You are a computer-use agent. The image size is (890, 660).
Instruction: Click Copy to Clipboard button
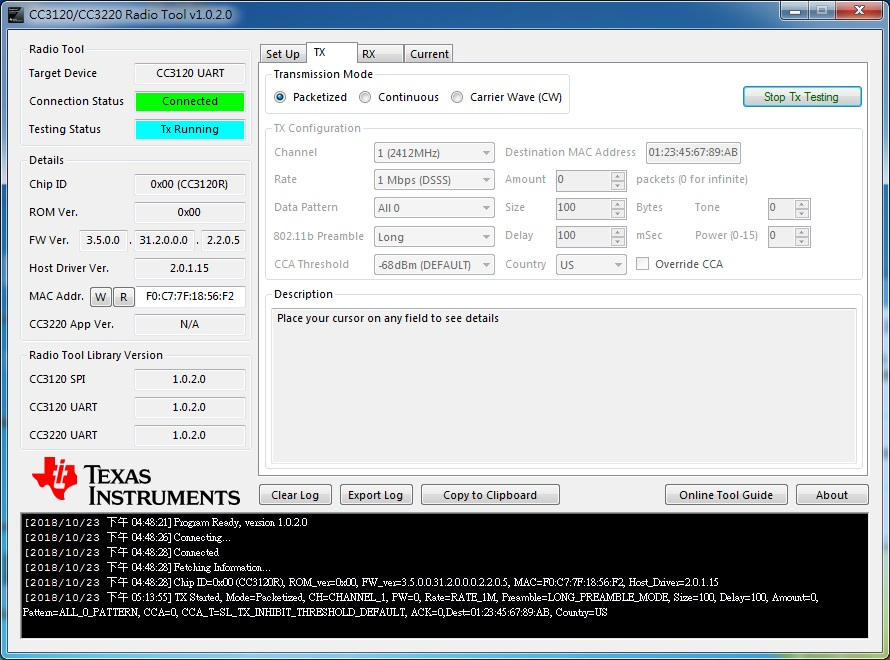(x=490, y=495)
